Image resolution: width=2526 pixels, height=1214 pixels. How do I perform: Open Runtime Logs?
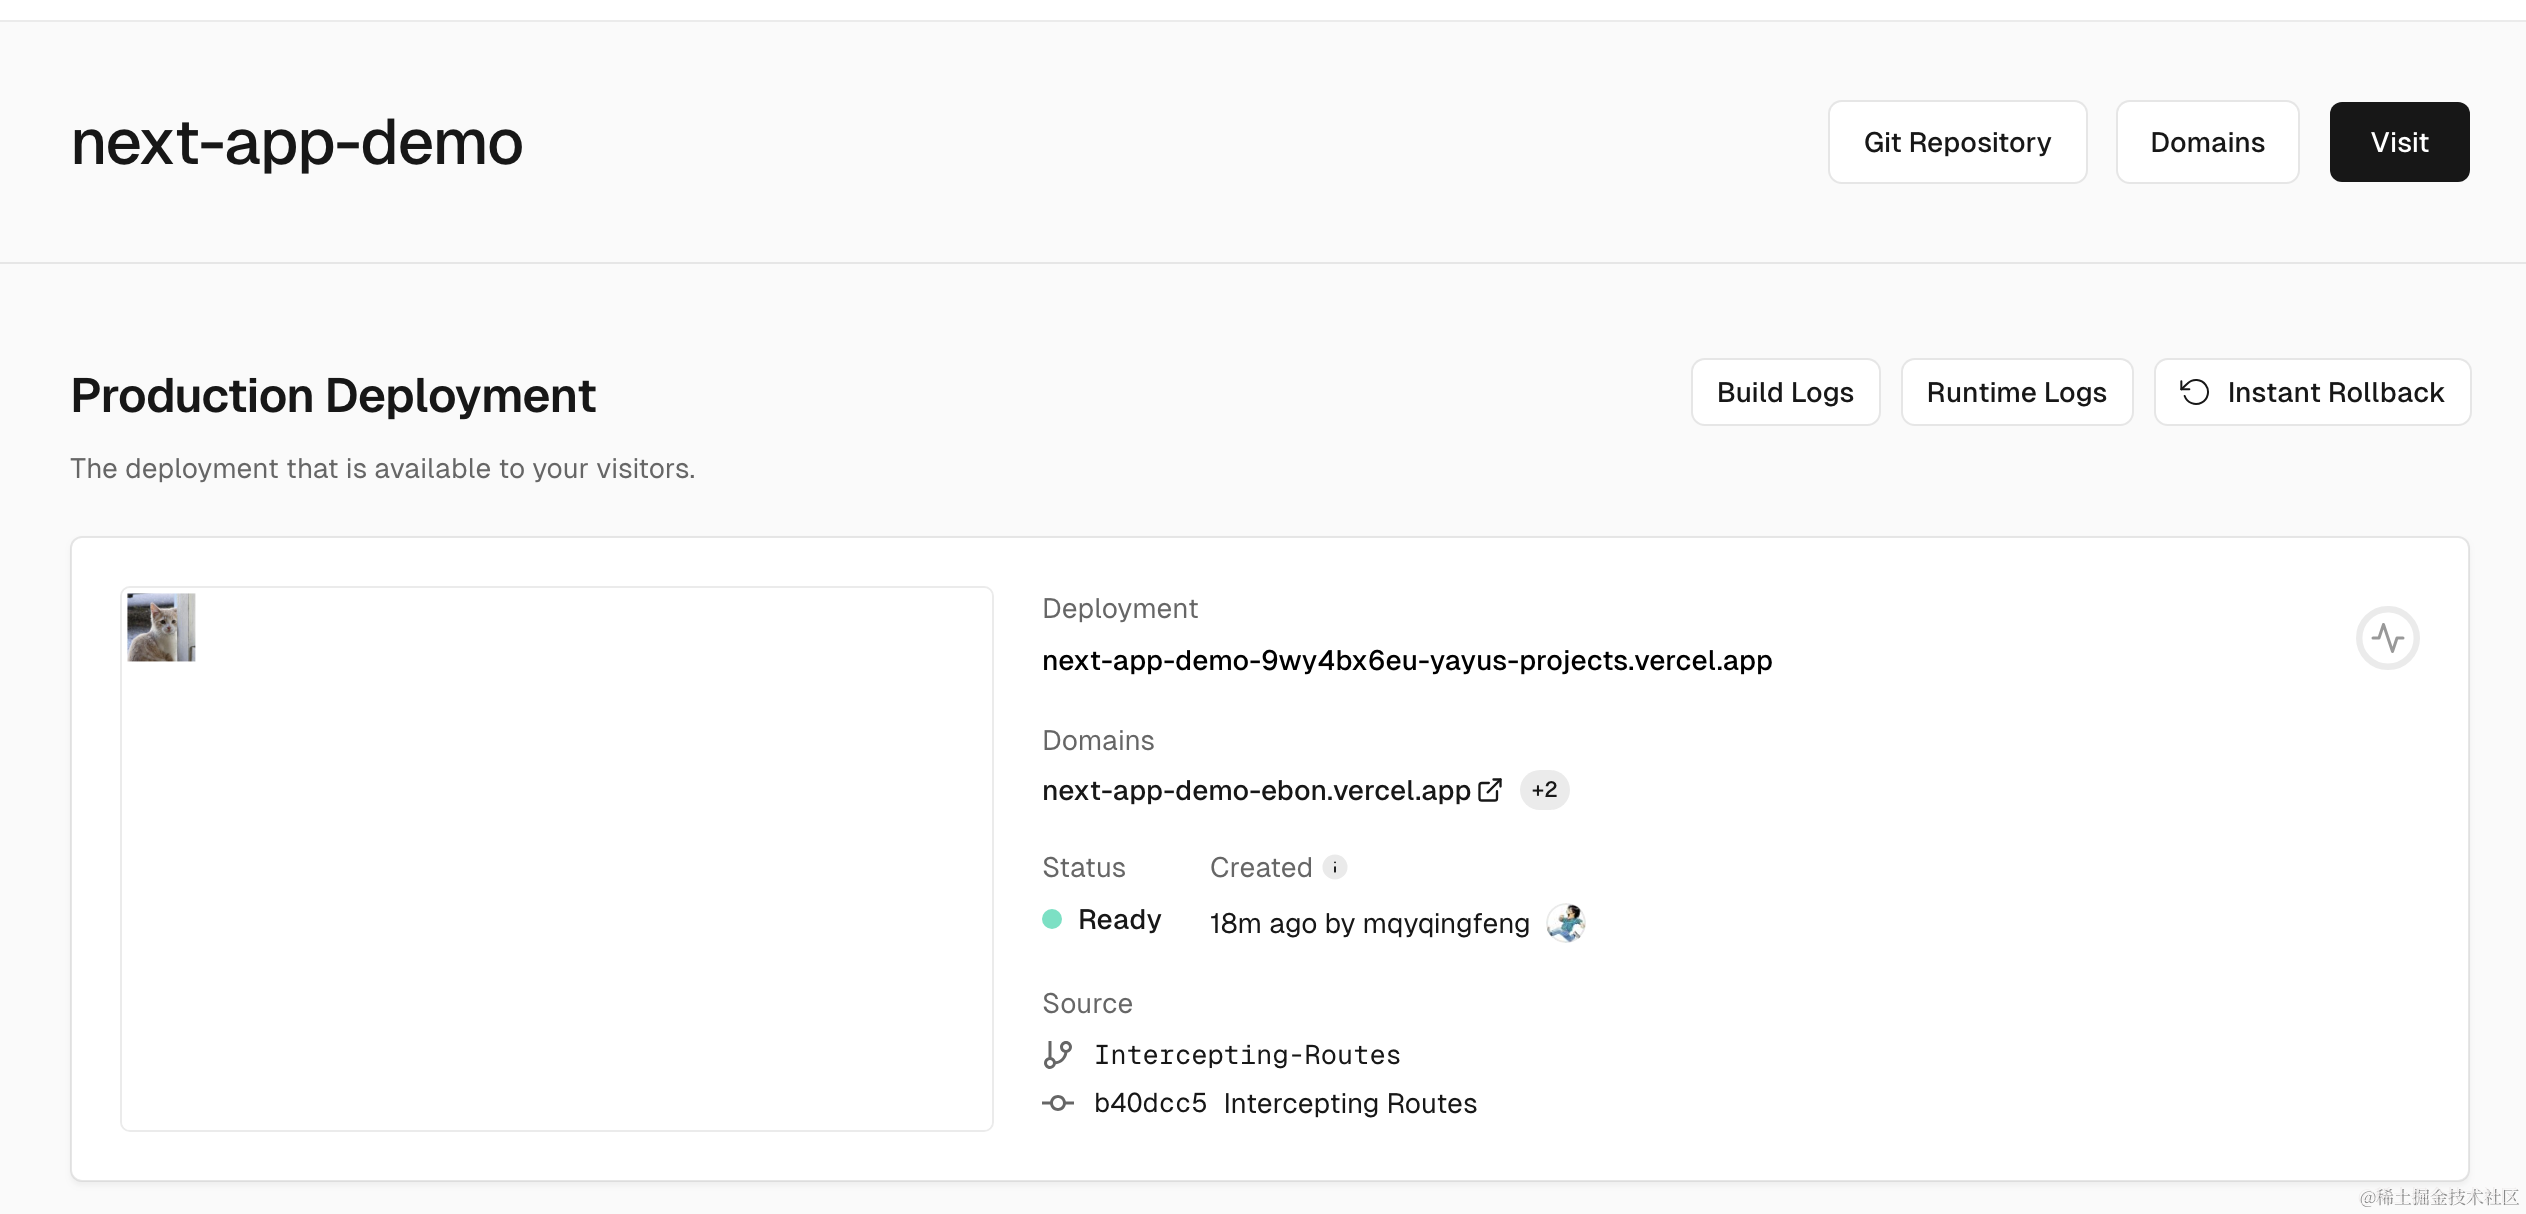(x=2016, y=392)
